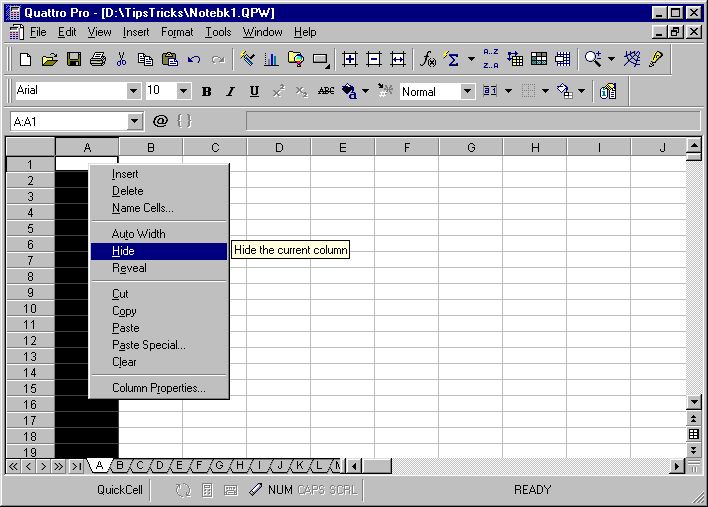708x507 pixels.
Task: Open the Tools menu
Action: coord(218,32)
